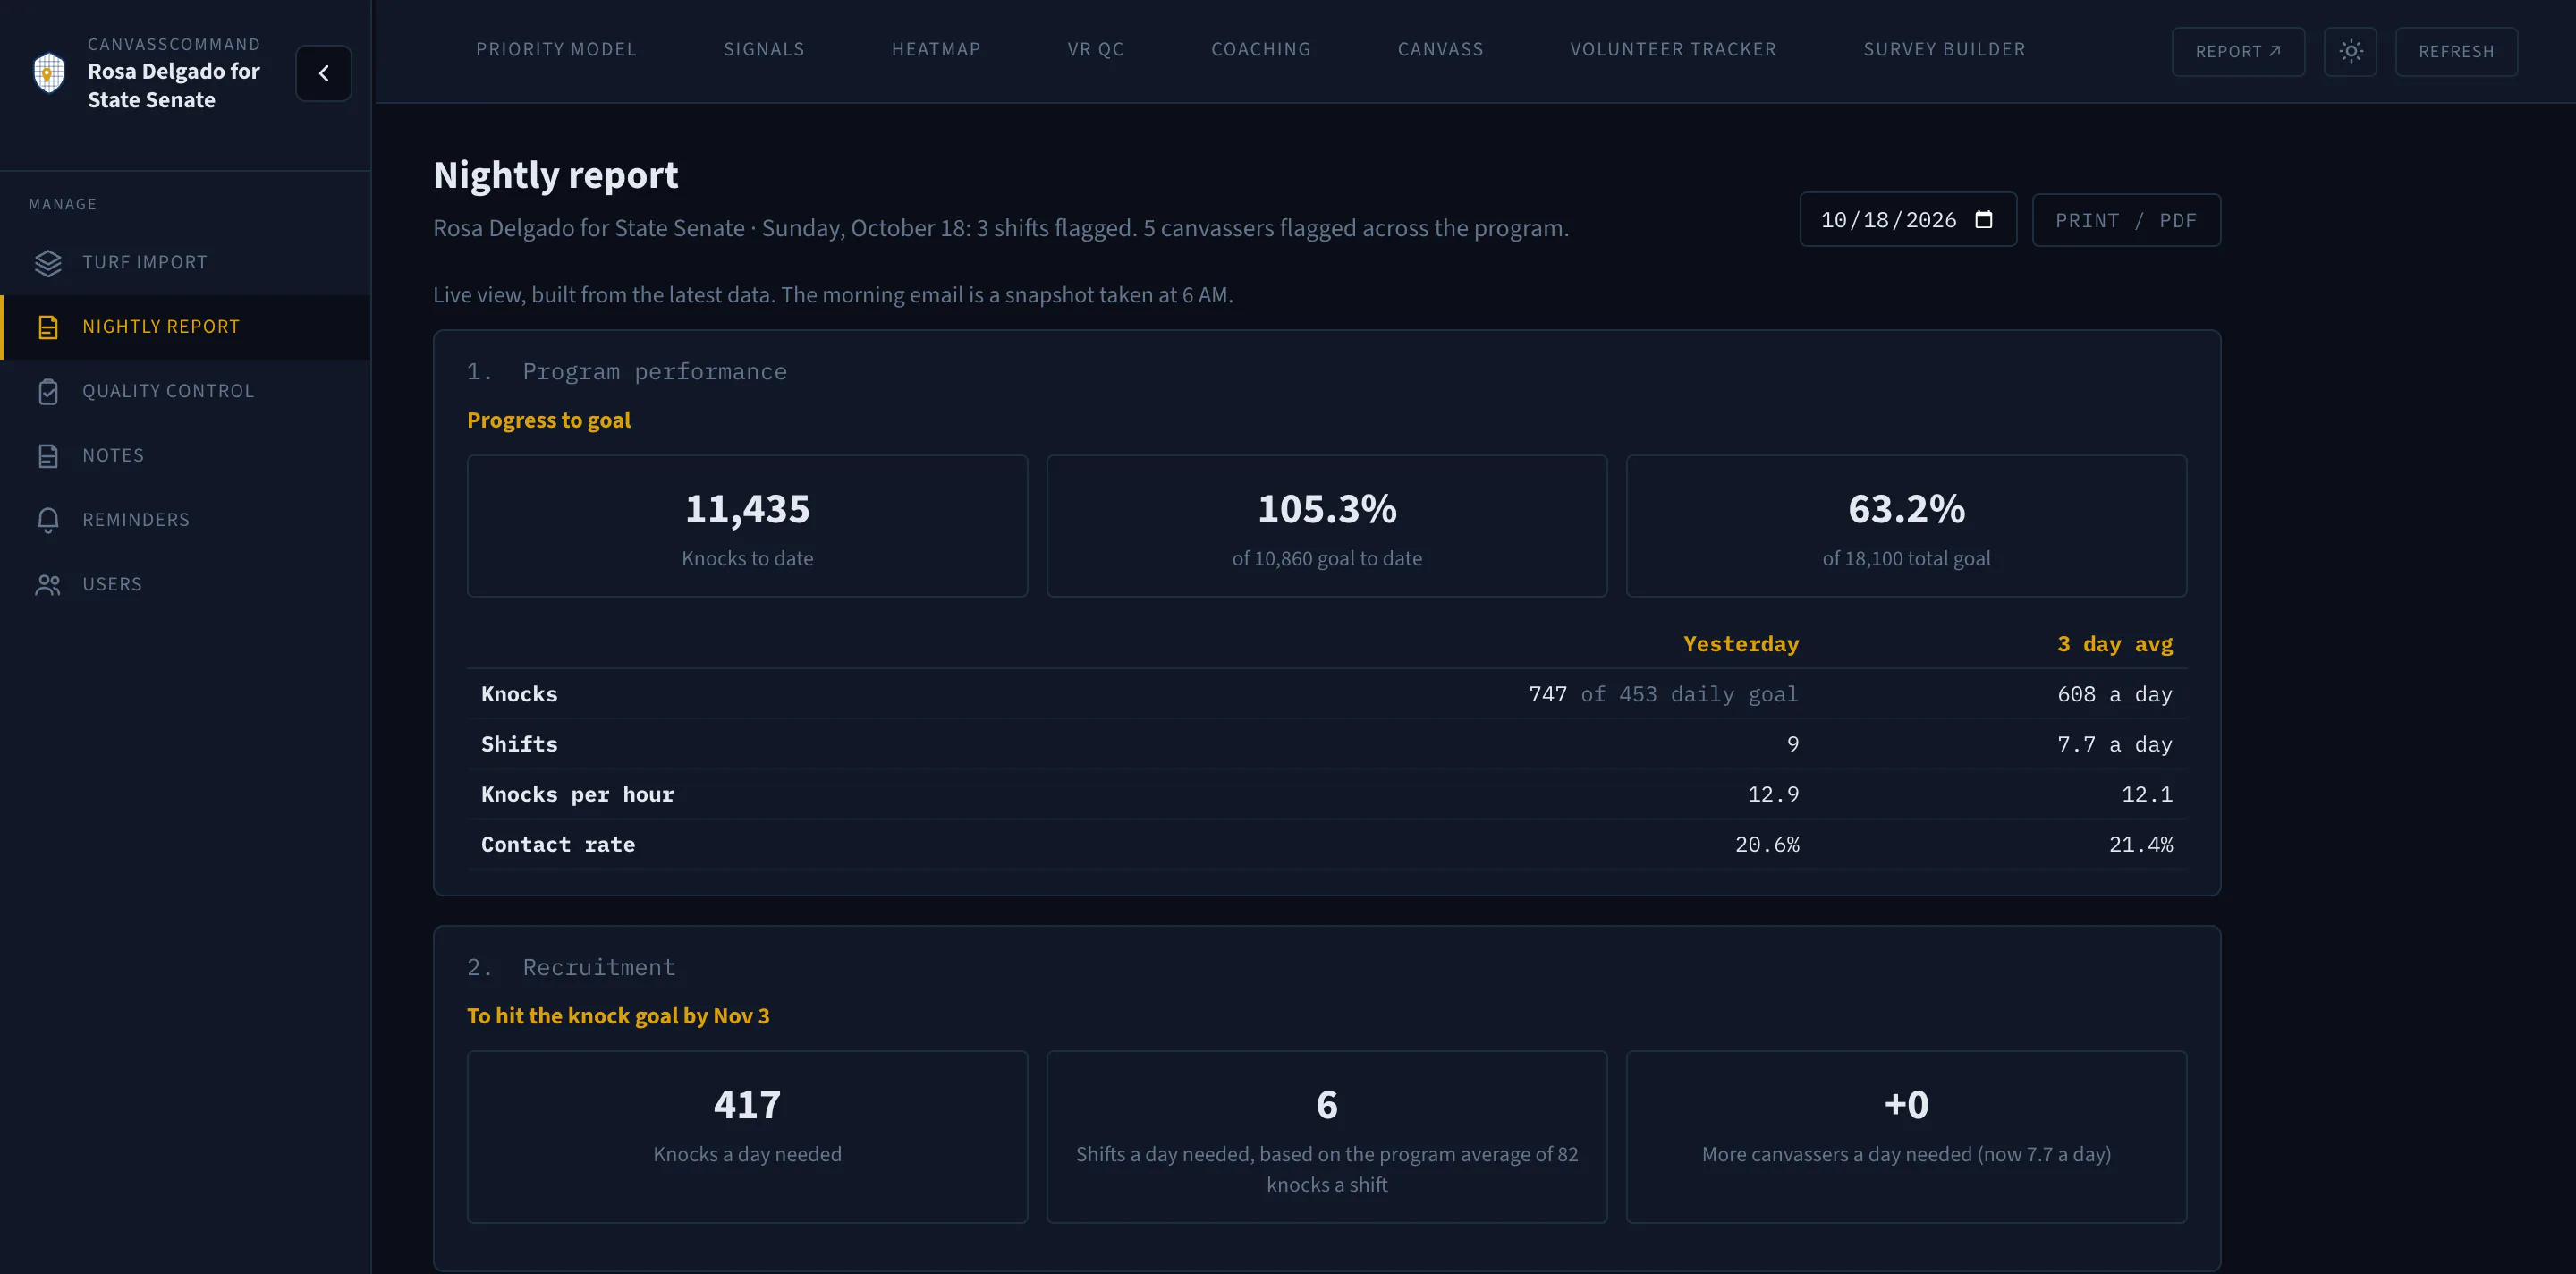Click the 'Contact rate' row label
Screen dimensions: 2576x1274
pos(558,844)
